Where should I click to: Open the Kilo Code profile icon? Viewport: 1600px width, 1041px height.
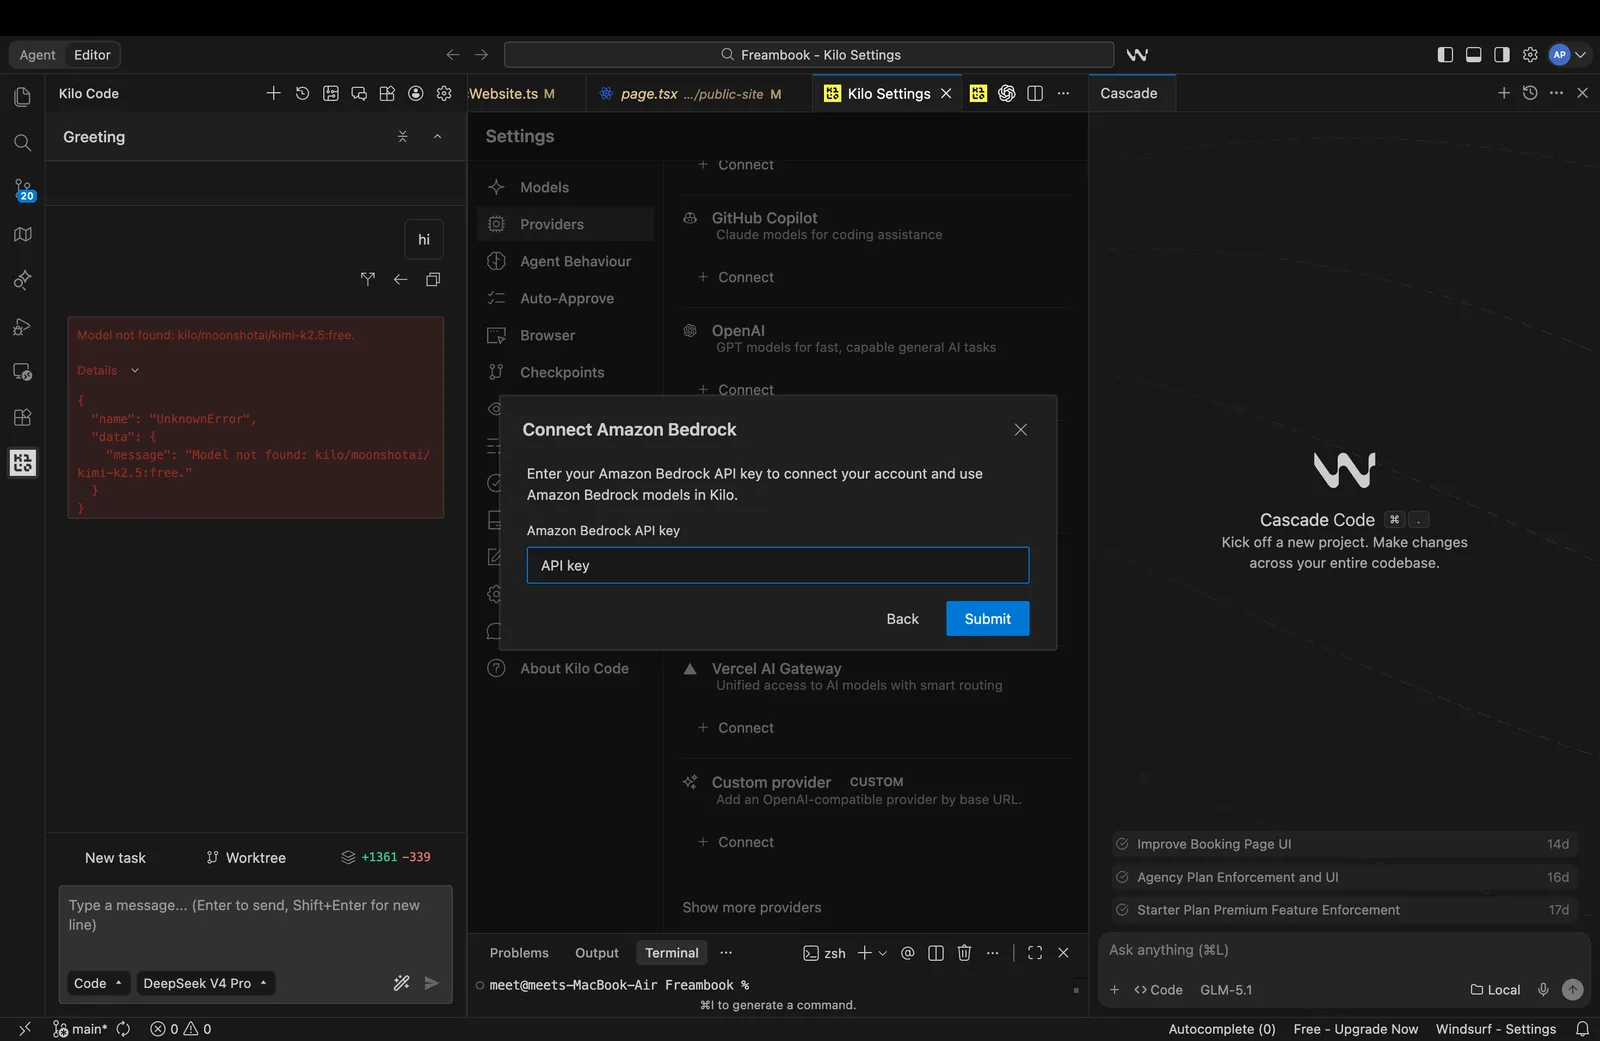[416, 93]
